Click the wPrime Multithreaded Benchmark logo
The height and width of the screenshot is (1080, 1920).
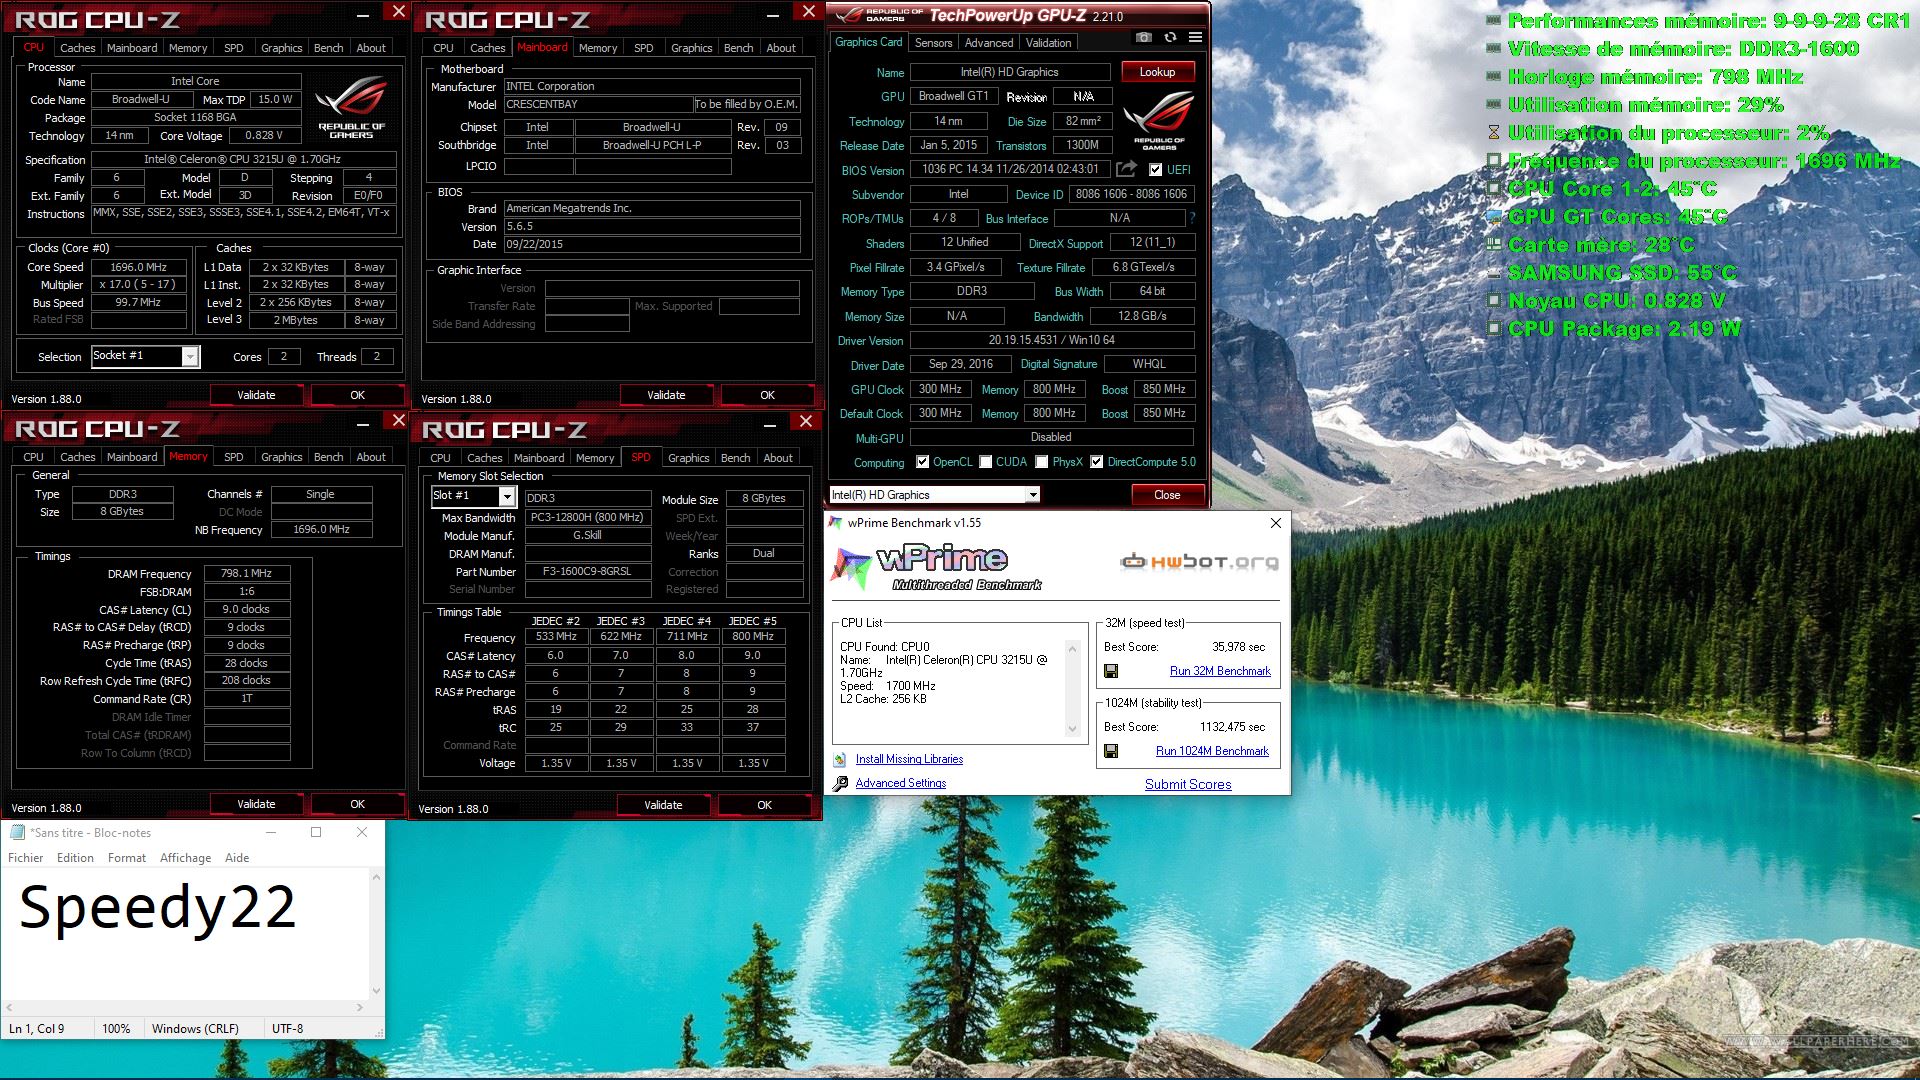(936, 566)
